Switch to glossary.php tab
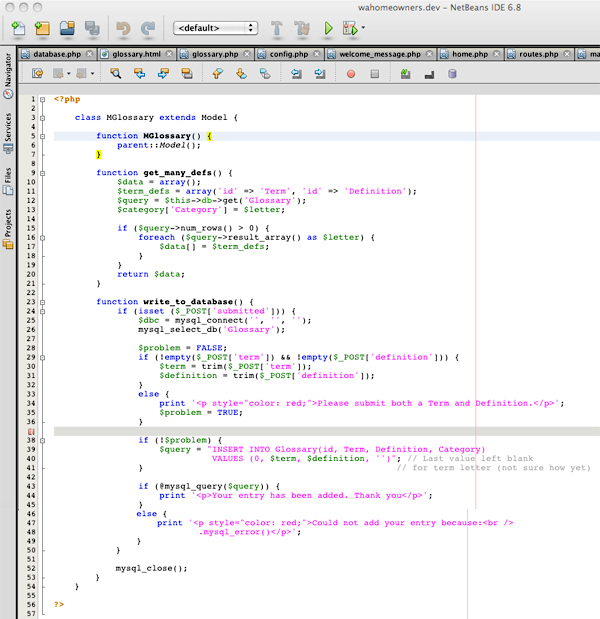Screen dimensions: 600x619 [x=215, y=54]
